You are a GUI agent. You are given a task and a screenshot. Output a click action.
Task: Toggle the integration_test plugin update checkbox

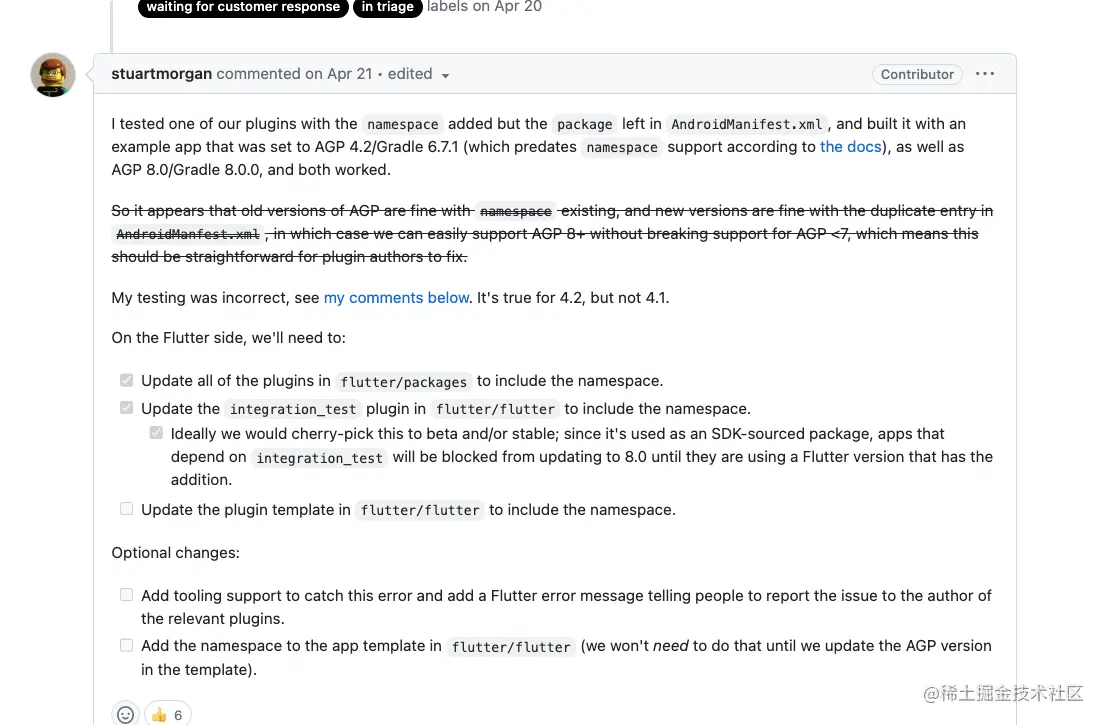pos(126,408)
